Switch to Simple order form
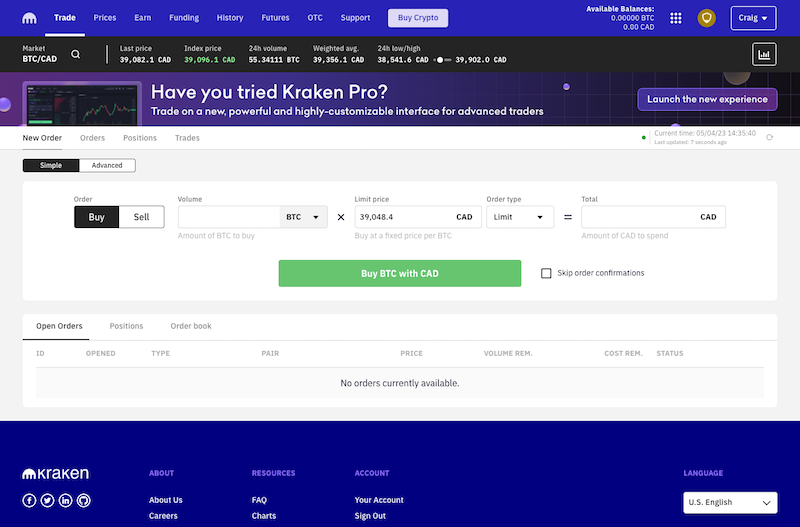This screenshot has width=800, height=527. 51,165
